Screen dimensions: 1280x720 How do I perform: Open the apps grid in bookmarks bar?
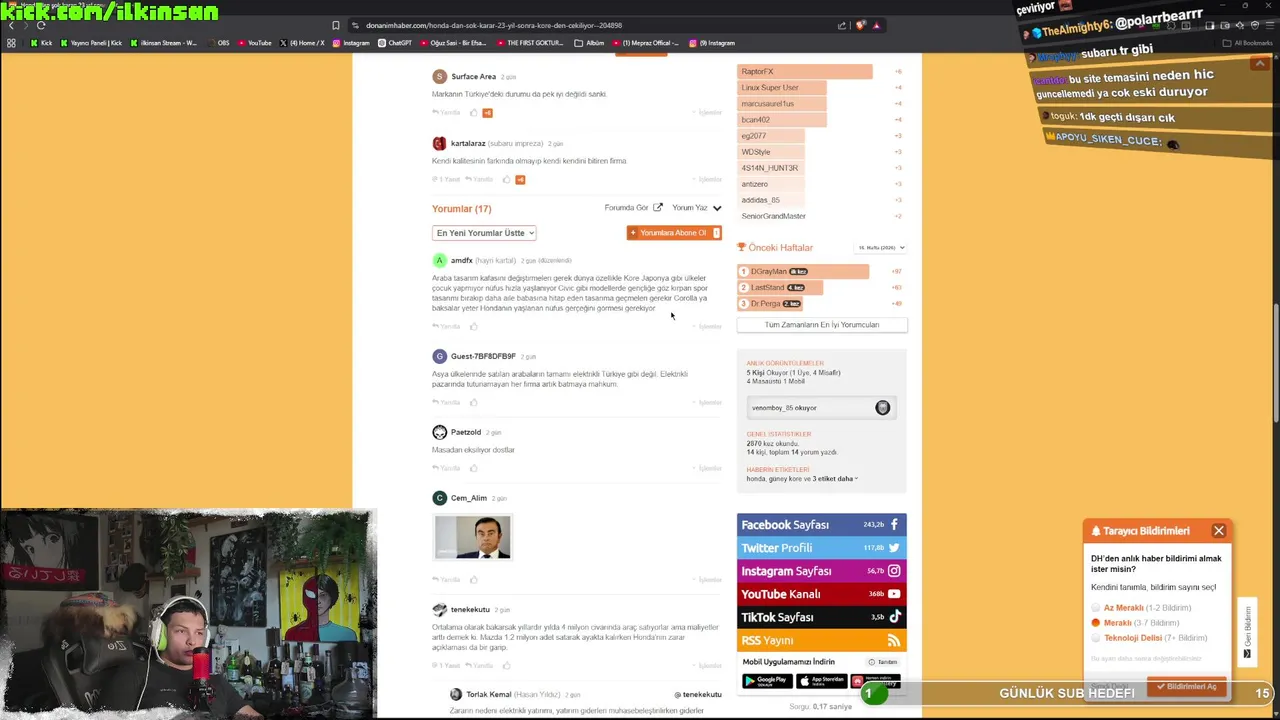pyautogui.click(x=11, y=43)
